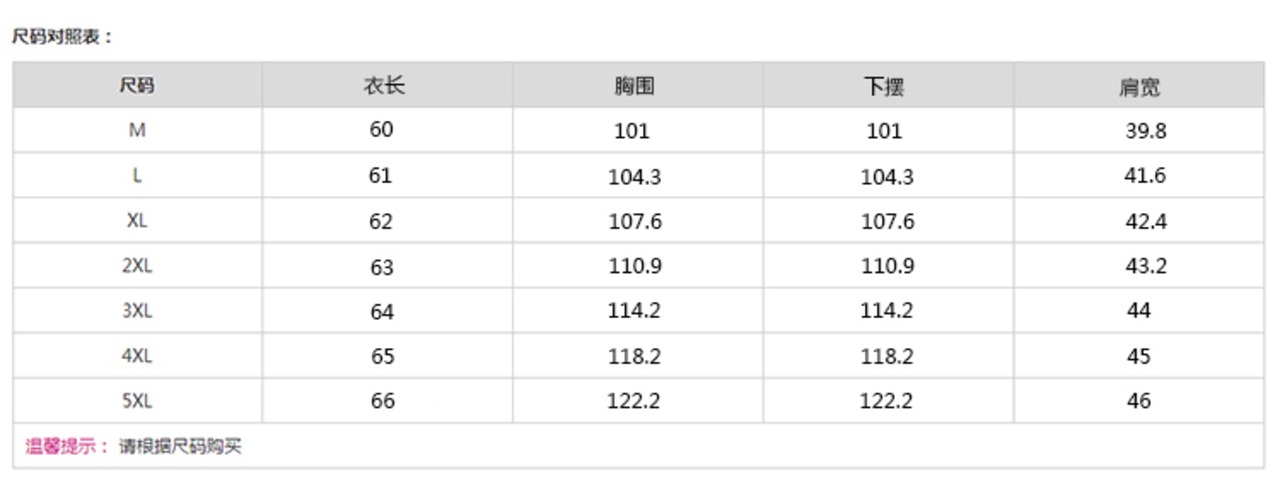Select the 2XL size row label
The image size is (1280, 480).
click(x=137, y=266)
